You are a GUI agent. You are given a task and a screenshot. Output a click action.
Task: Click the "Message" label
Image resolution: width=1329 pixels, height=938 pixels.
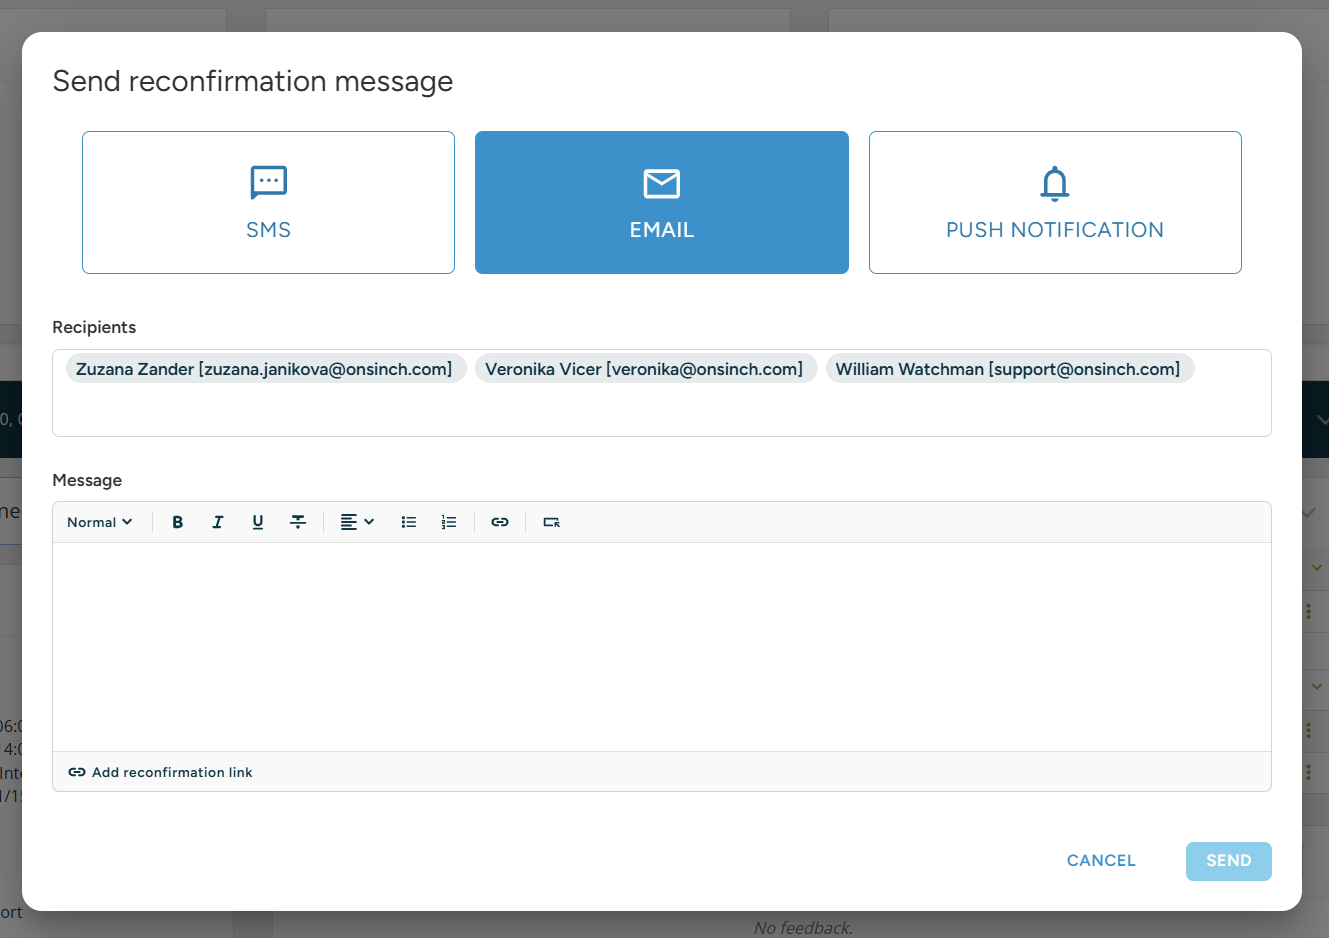tap(87, 480)
